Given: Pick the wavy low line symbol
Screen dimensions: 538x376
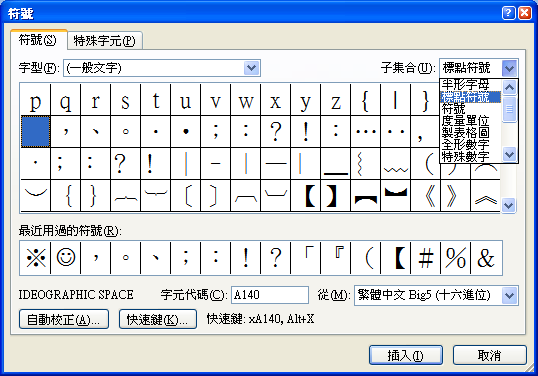Looking at the screenshot, I should (395, 164).
